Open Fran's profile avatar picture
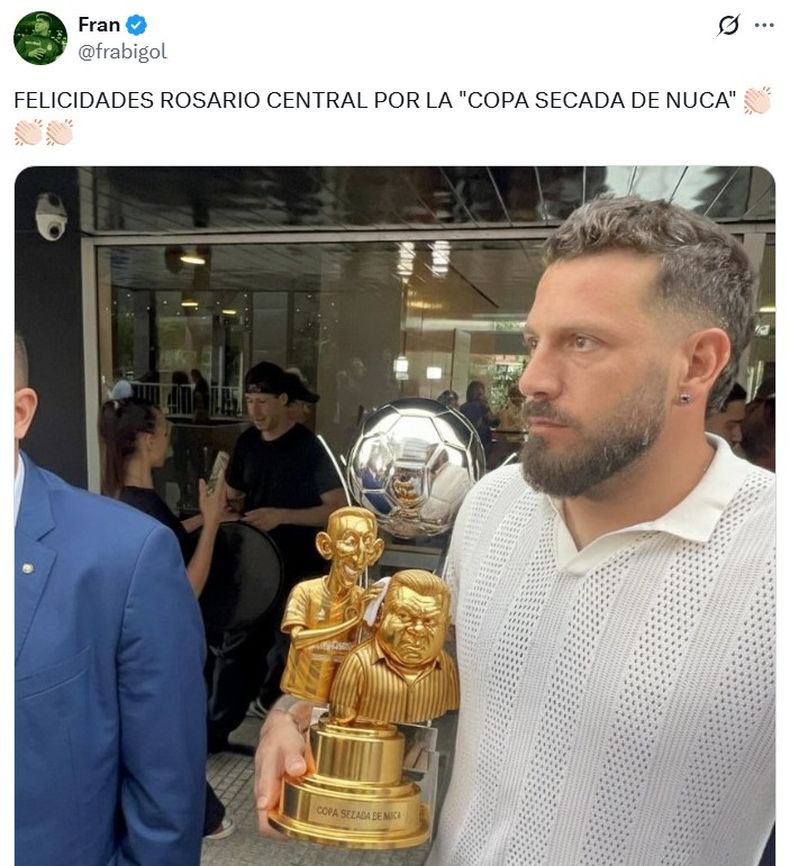Screen dimensions: 790x866 coord(40,38)
